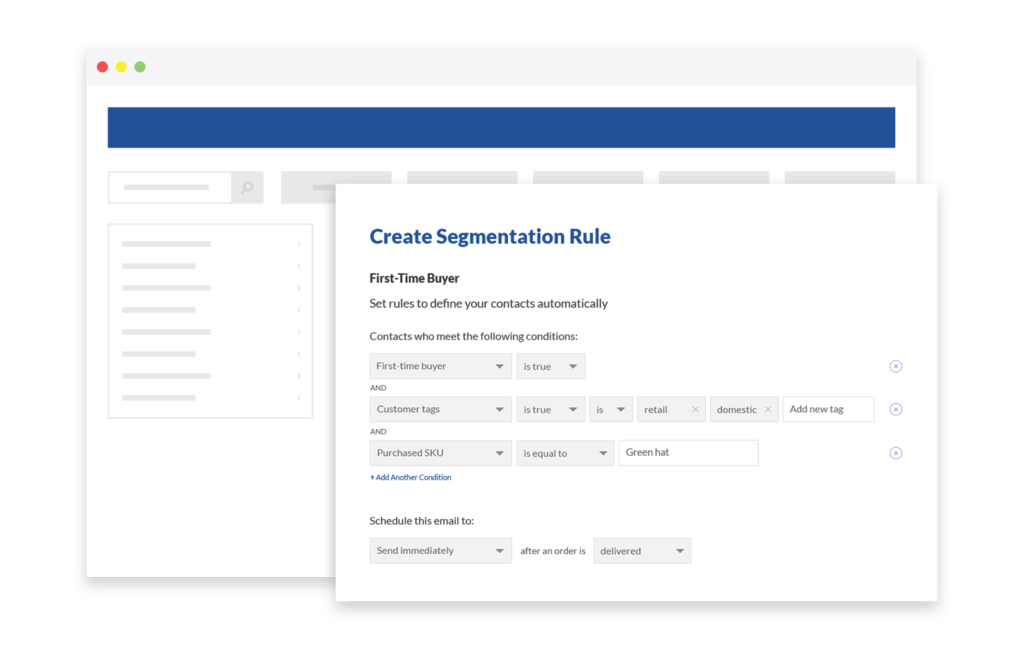Click the chevron beside the last sidebar entry
Viewport: 1024px width, 663px height.
pyautogui.click(x=297, y=399)
